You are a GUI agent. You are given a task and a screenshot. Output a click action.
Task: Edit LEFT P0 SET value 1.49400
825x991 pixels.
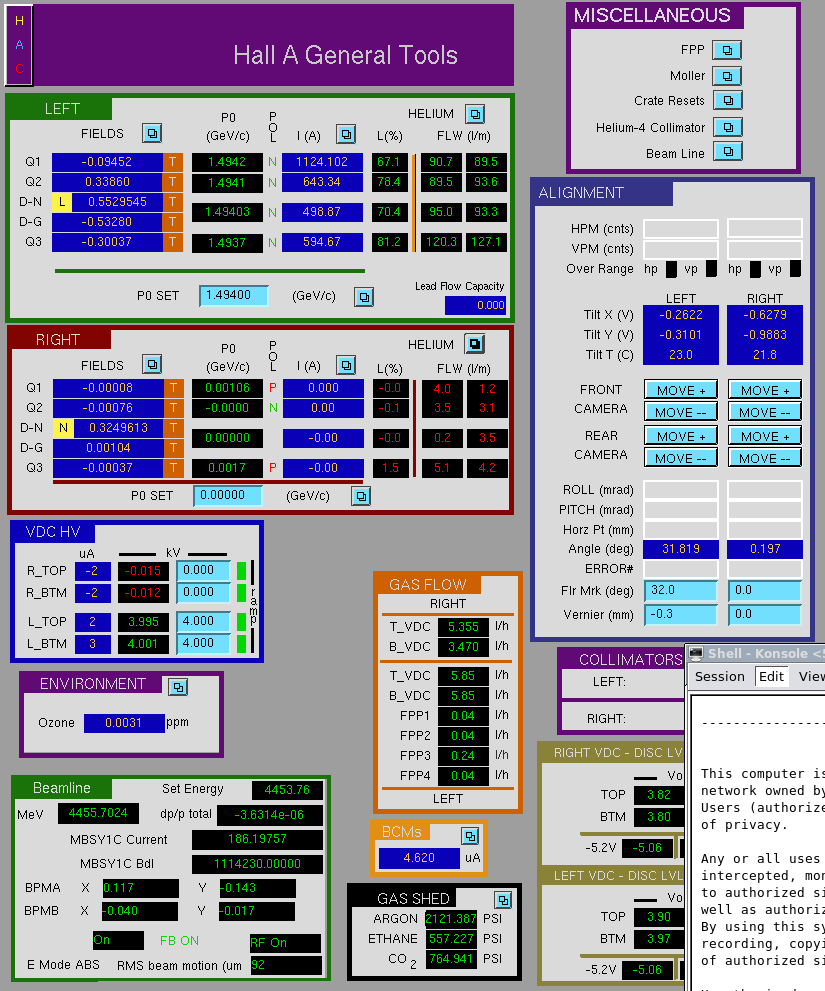(x=233, y=296)
